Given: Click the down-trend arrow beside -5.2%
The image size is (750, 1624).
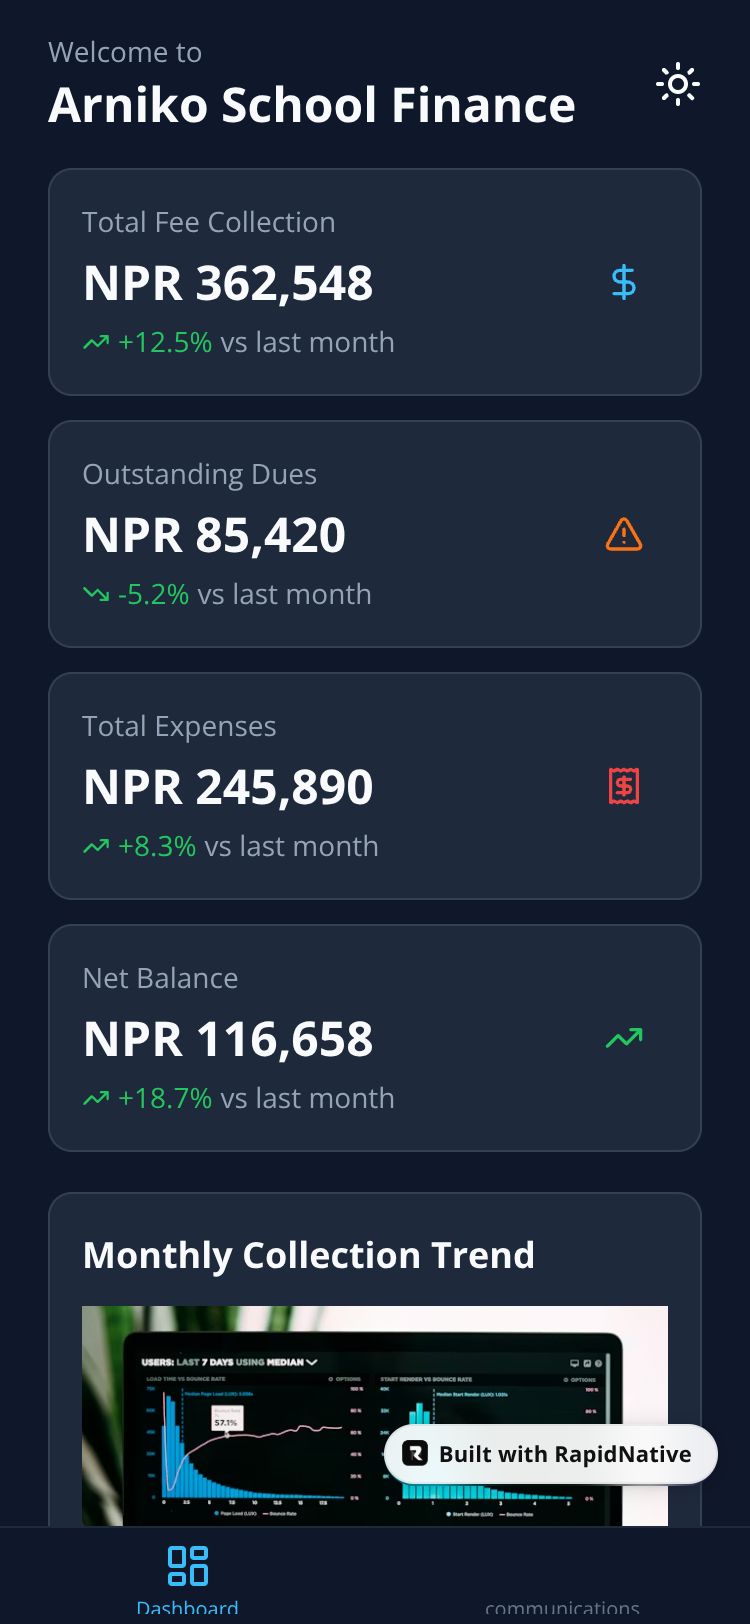Looking at the screenshot, I should tap(96, 595).
